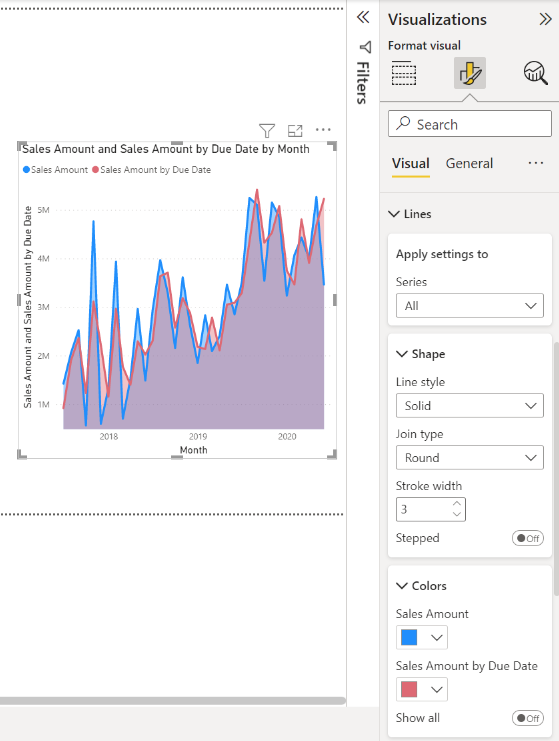Click the filter funnel icon above chart
Image resolution: width=559 pixels, height=741 pixels.
(x=267, y=130)
